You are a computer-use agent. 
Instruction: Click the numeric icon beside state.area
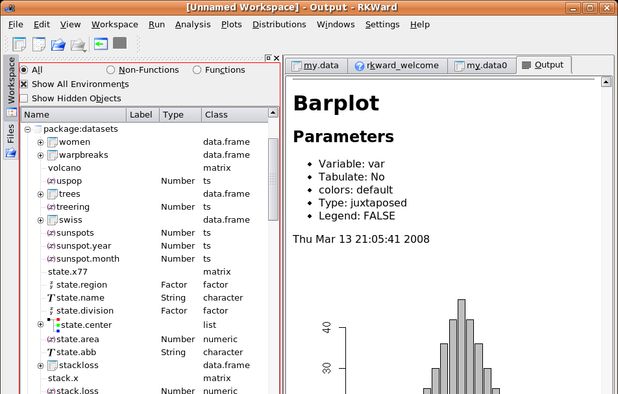[x=51, y=339]
